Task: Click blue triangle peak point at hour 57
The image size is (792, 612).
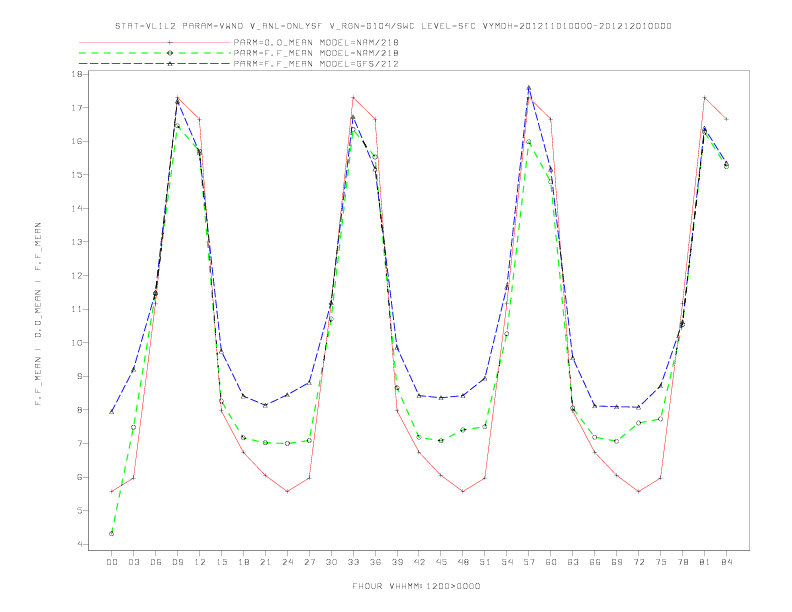Action: coord(529,88)
